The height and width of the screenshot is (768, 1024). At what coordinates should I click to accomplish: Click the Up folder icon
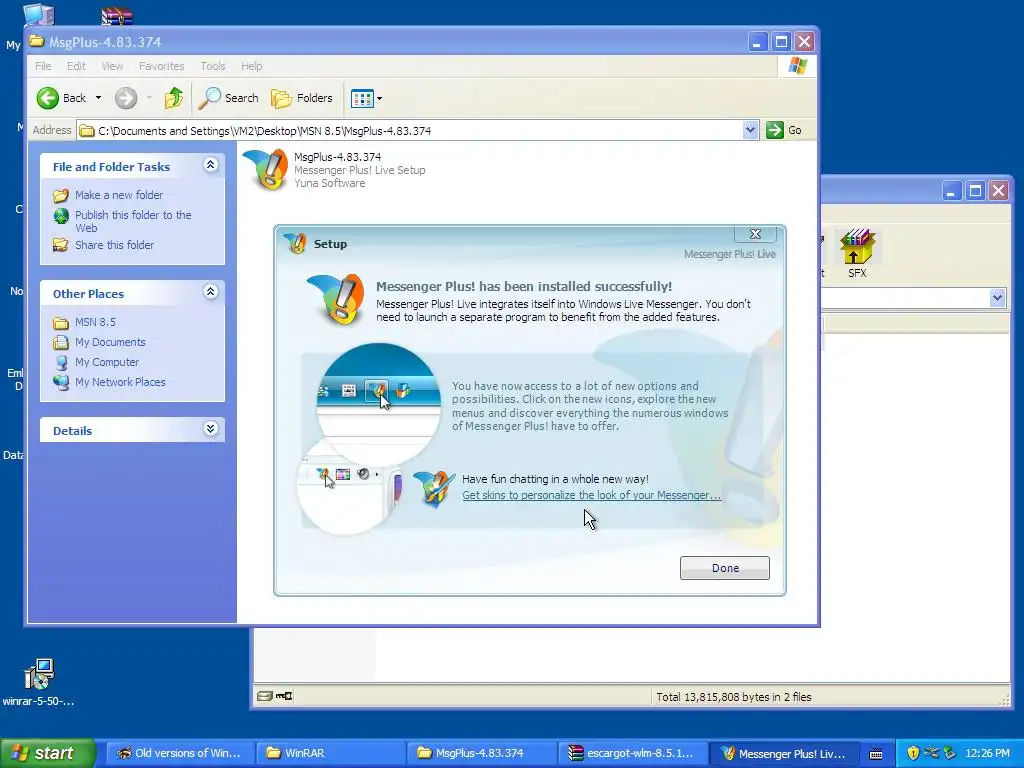174,98
